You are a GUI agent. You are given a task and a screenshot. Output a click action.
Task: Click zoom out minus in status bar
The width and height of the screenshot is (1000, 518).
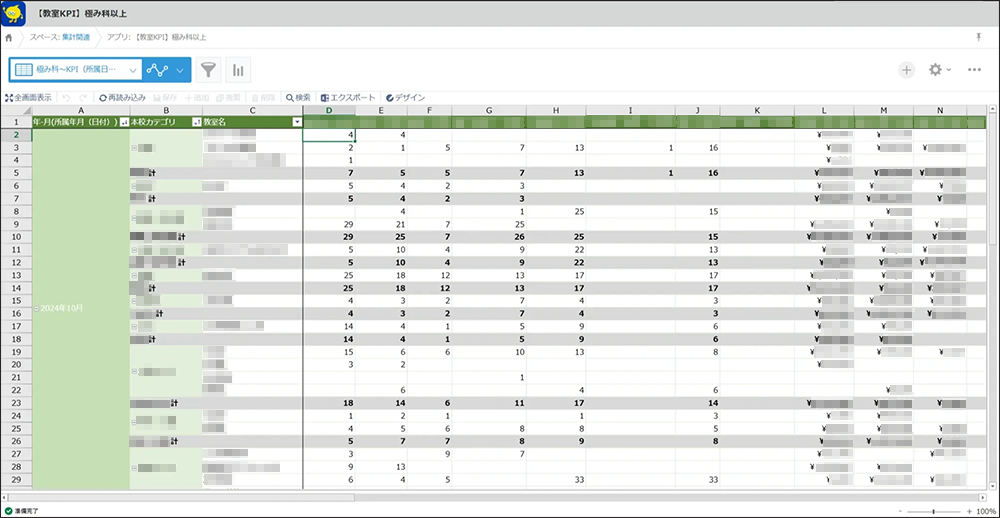tap(901, 511)
